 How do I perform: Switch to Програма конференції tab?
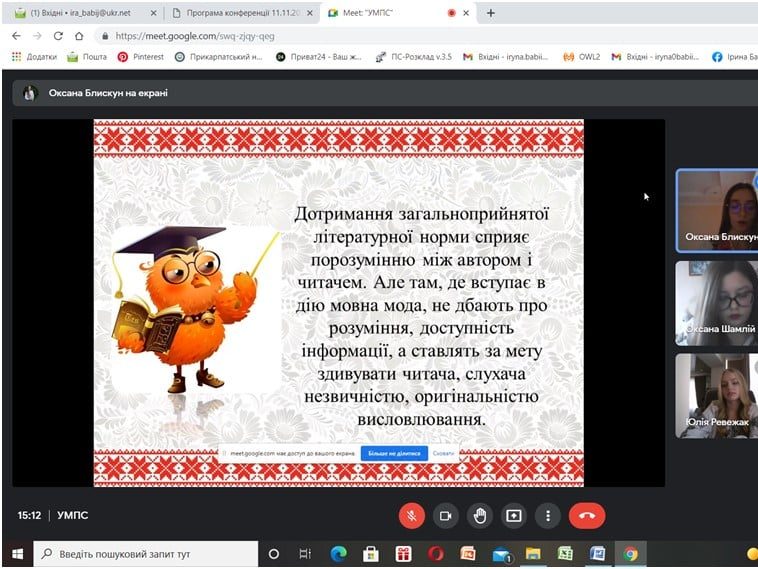[x=242, y=13]
